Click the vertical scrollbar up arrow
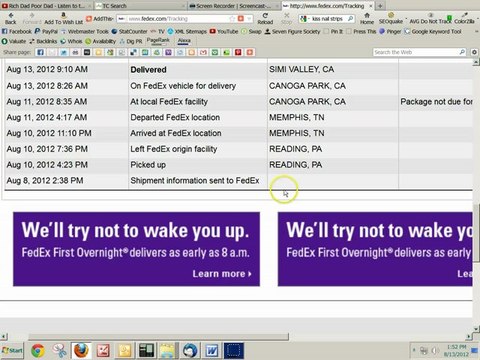The width and height of the screenshot is (480, 360). coord(476,63)
